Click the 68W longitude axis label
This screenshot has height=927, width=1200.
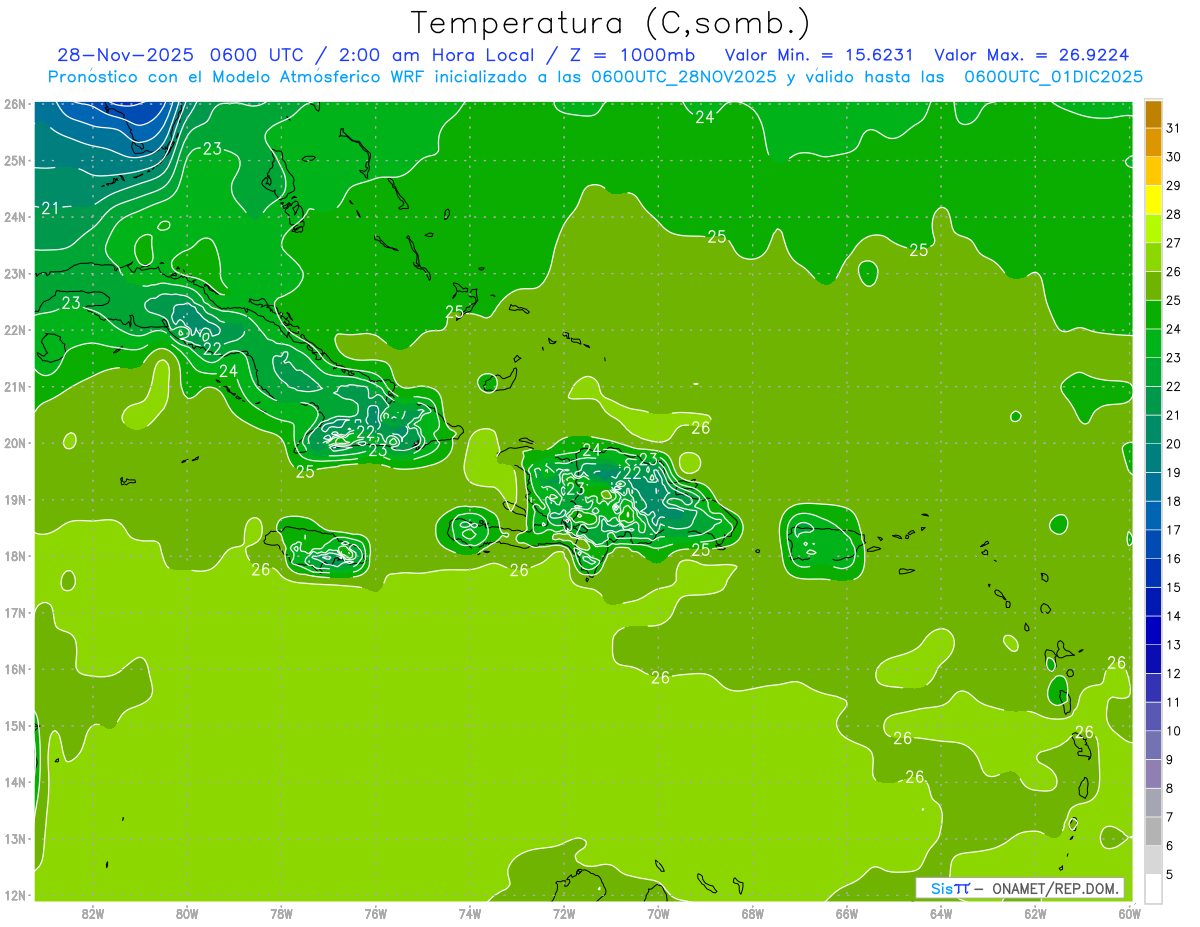click(753, 913)
